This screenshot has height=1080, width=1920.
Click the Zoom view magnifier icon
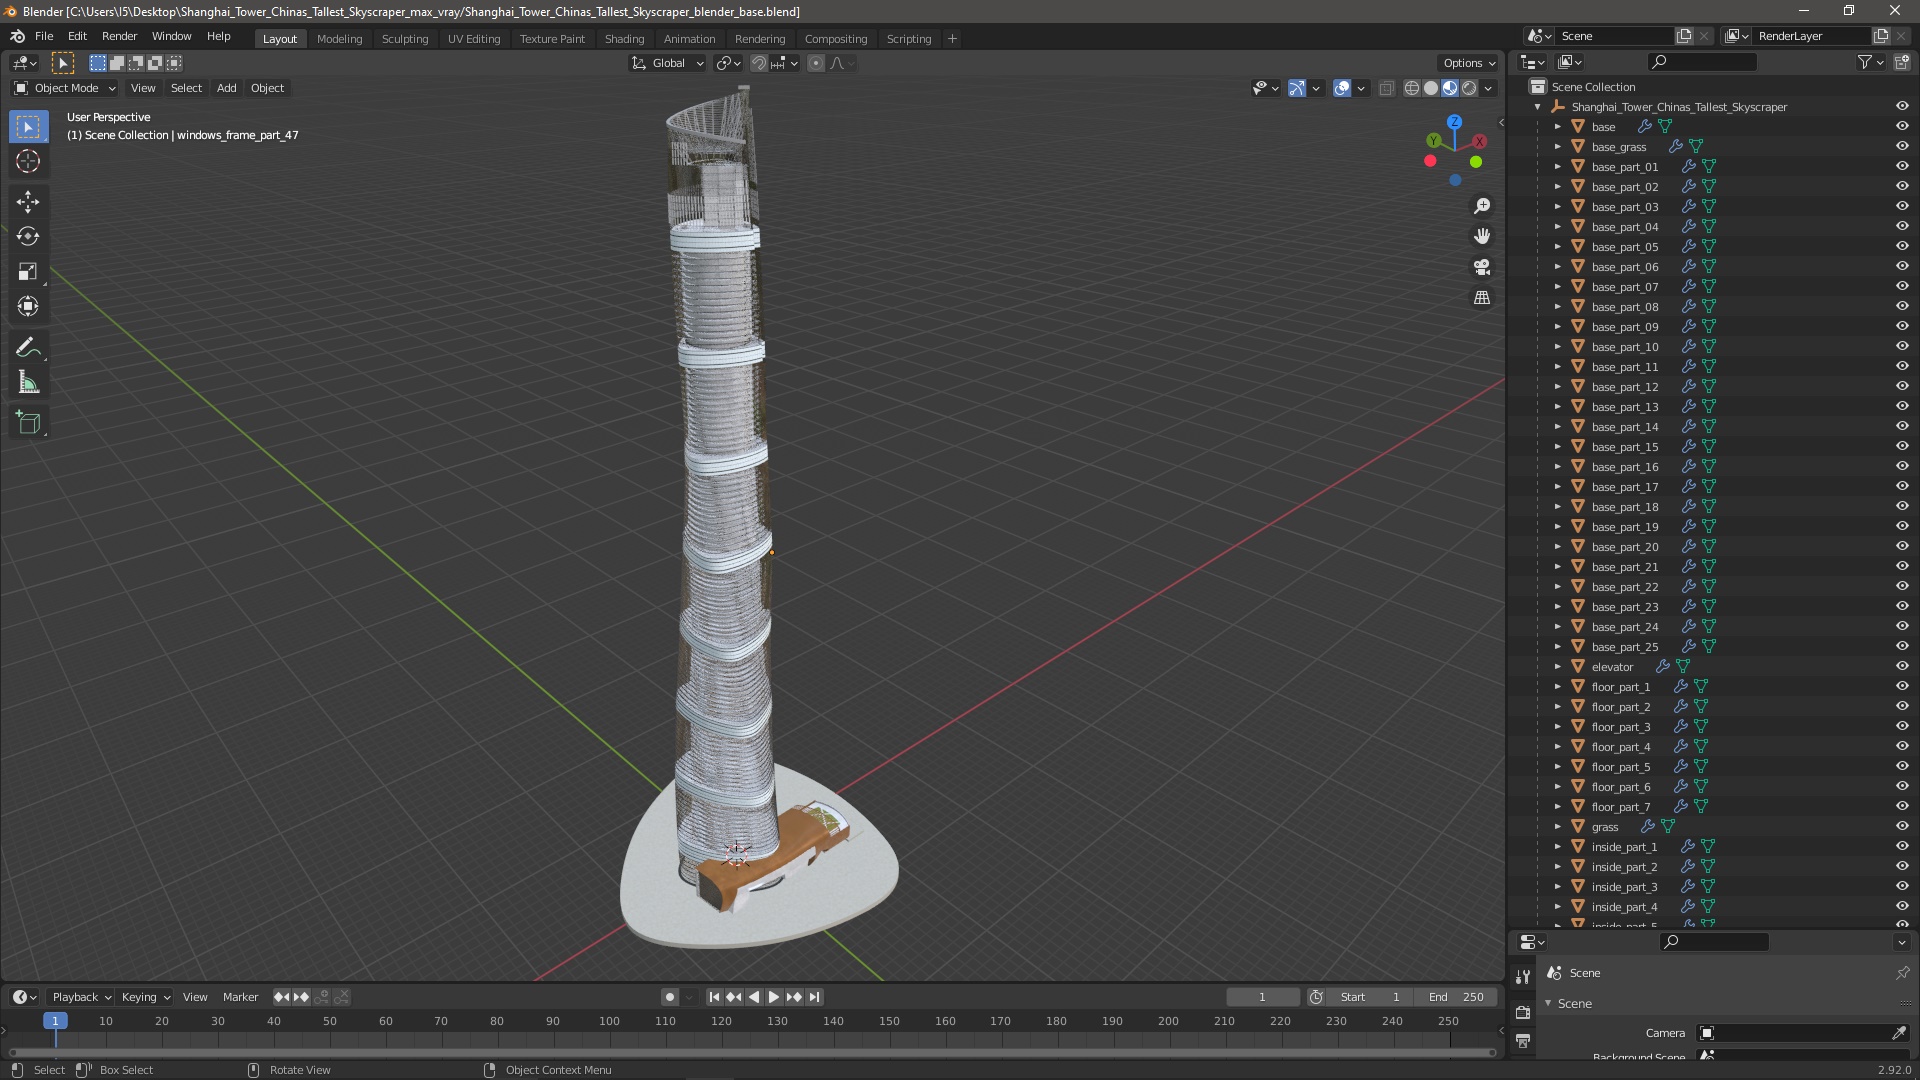pos(1482,206)
